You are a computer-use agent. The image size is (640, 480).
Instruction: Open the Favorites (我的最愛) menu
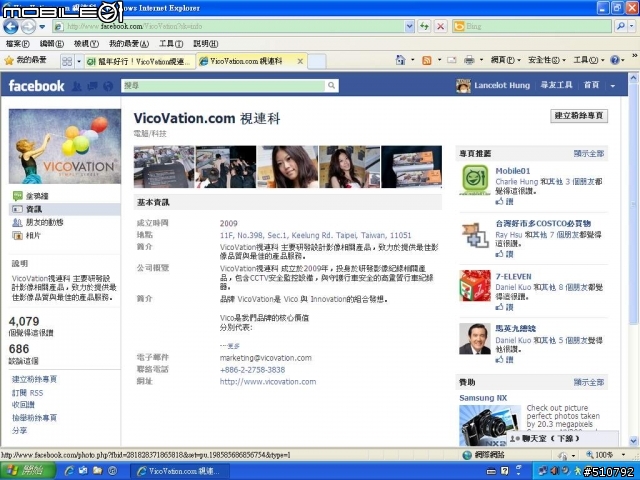click(129, 44)
